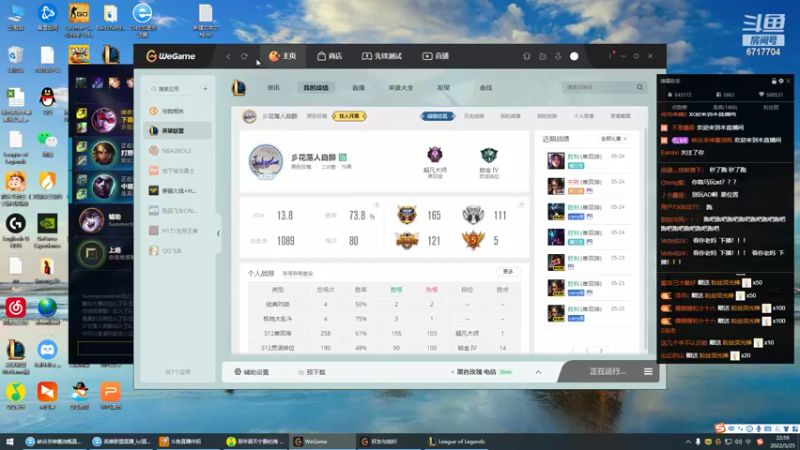Select H1Z1生存王者 in the sidebar
The image size is (800, 450).
click(178, 231)
